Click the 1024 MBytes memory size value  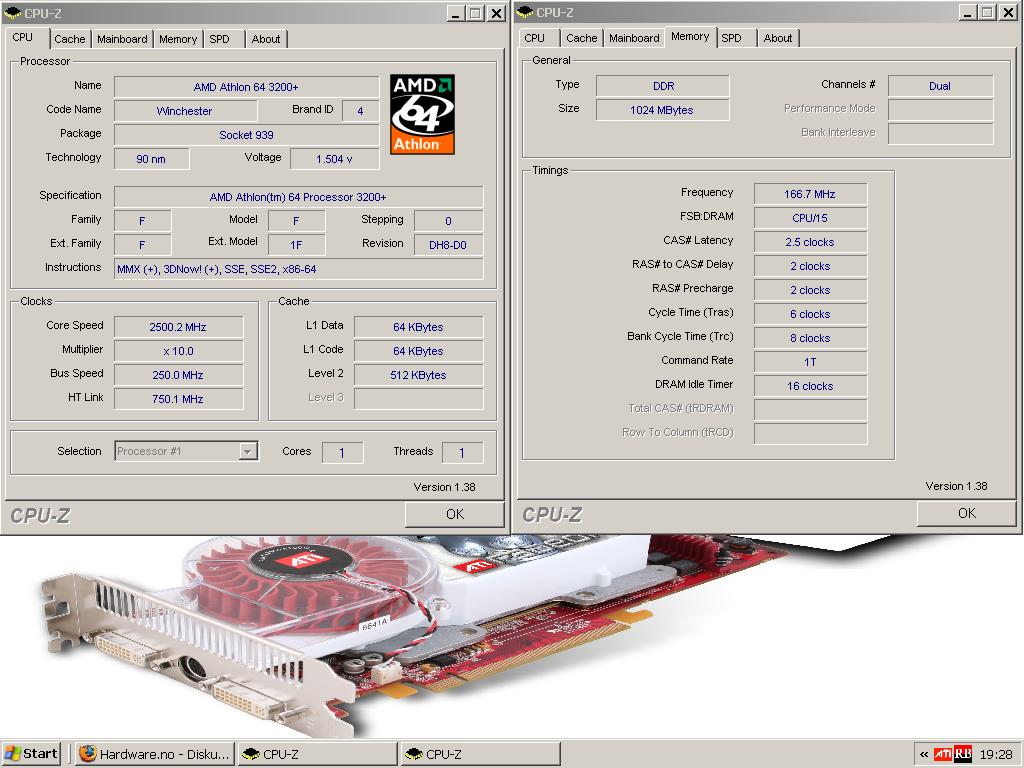[663, 110]
